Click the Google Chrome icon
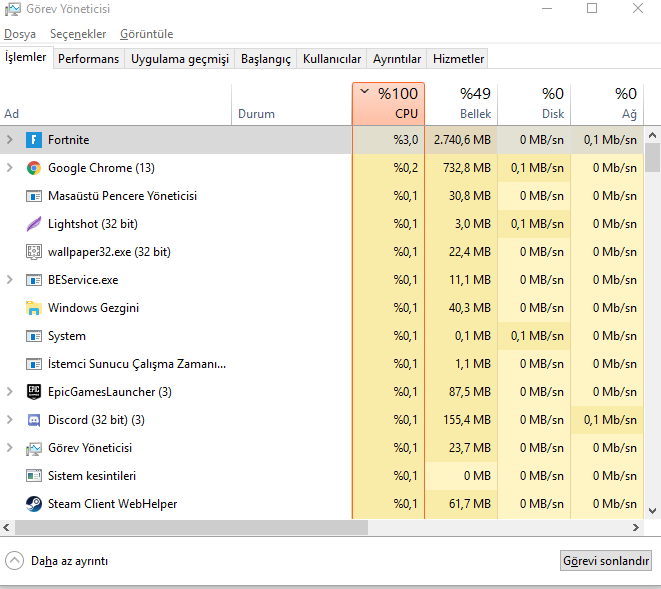This screenshot has height=589, width=661. click(x=34, y=168)
